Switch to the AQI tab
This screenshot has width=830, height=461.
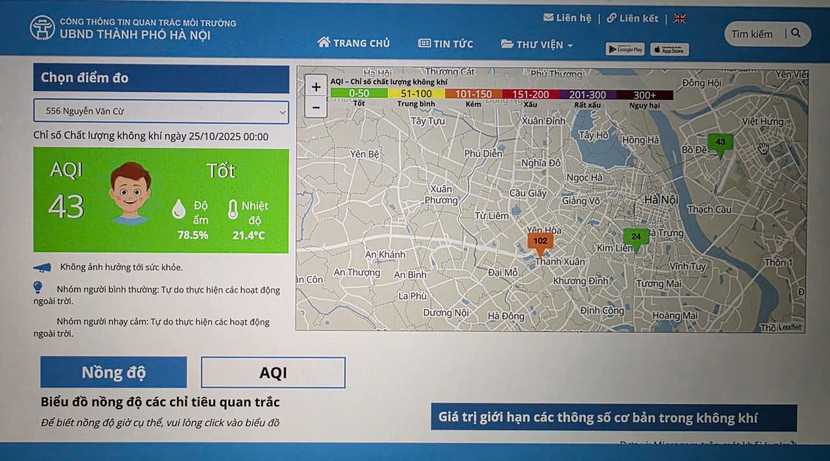click(x=273, y=373)
